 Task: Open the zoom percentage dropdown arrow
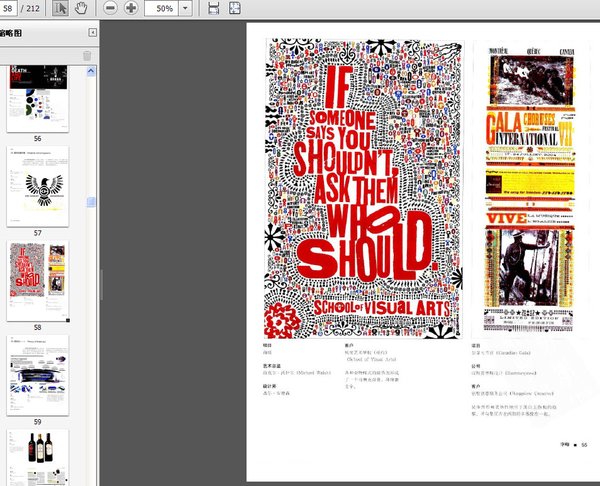click(x=186, y=8)
